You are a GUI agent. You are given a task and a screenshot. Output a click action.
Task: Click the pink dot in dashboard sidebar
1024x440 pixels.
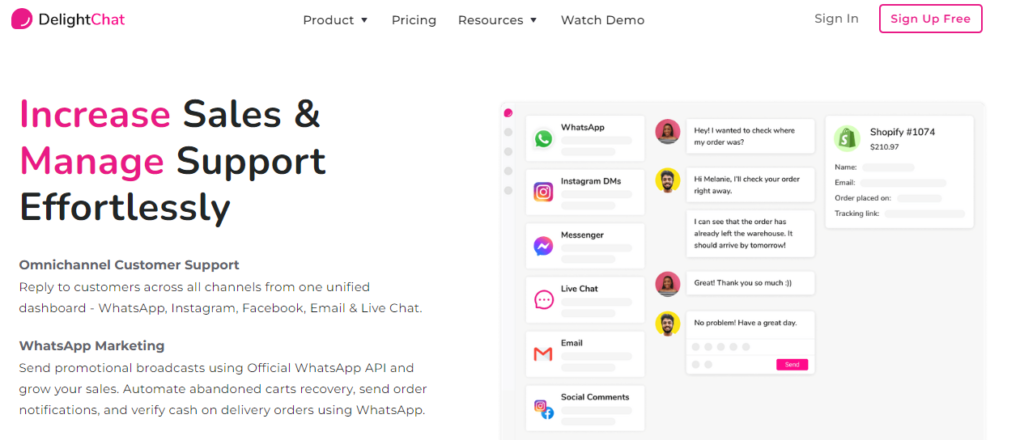pos(508,113)
